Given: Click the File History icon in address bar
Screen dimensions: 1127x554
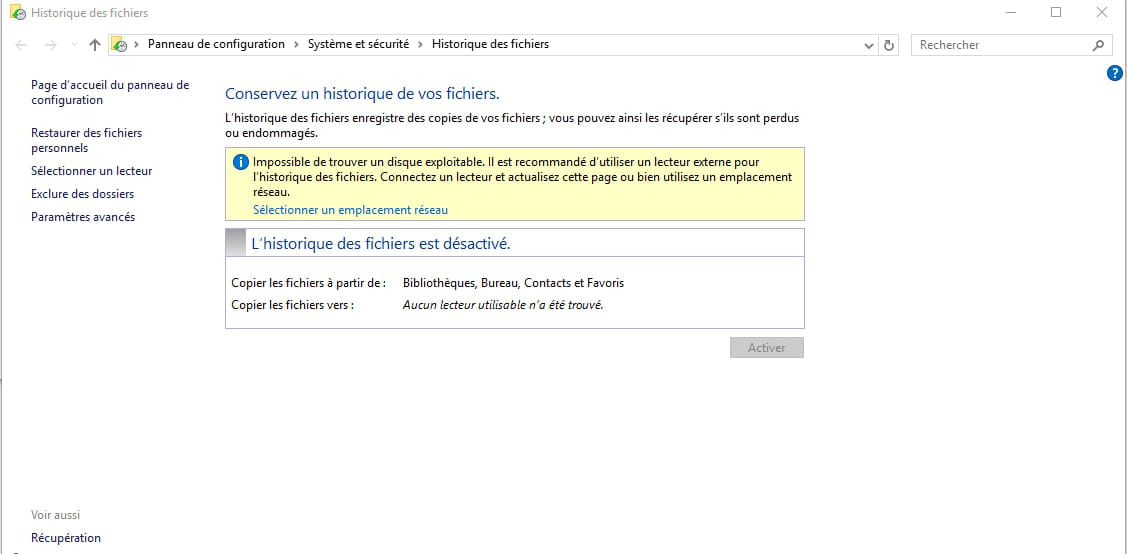Looking at the screenshot, I should 119,45.
